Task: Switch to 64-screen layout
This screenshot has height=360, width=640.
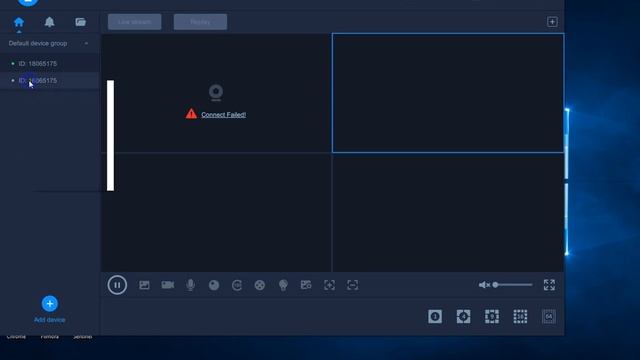Action: tap(549, 316)
